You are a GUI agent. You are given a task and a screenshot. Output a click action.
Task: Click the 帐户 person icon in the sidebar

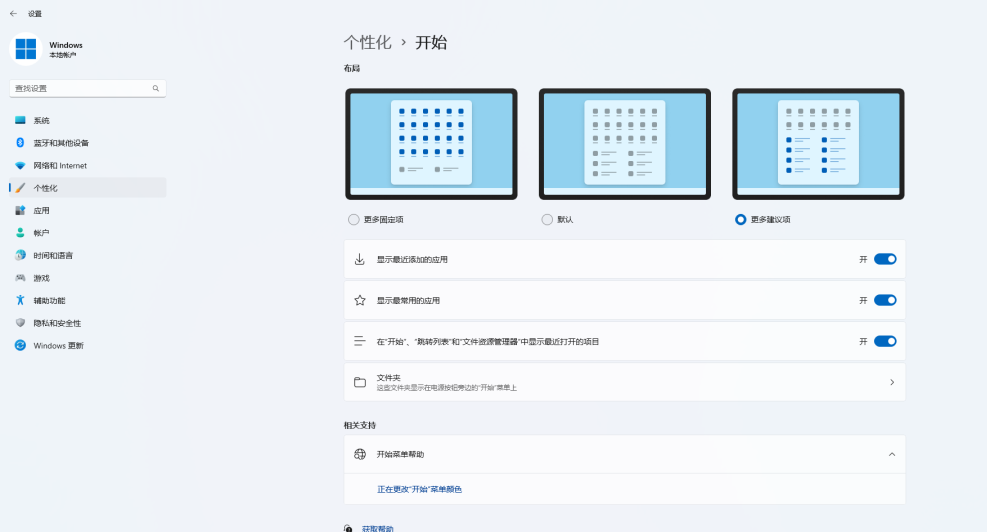pyautogui.click(x=20, y=233)
